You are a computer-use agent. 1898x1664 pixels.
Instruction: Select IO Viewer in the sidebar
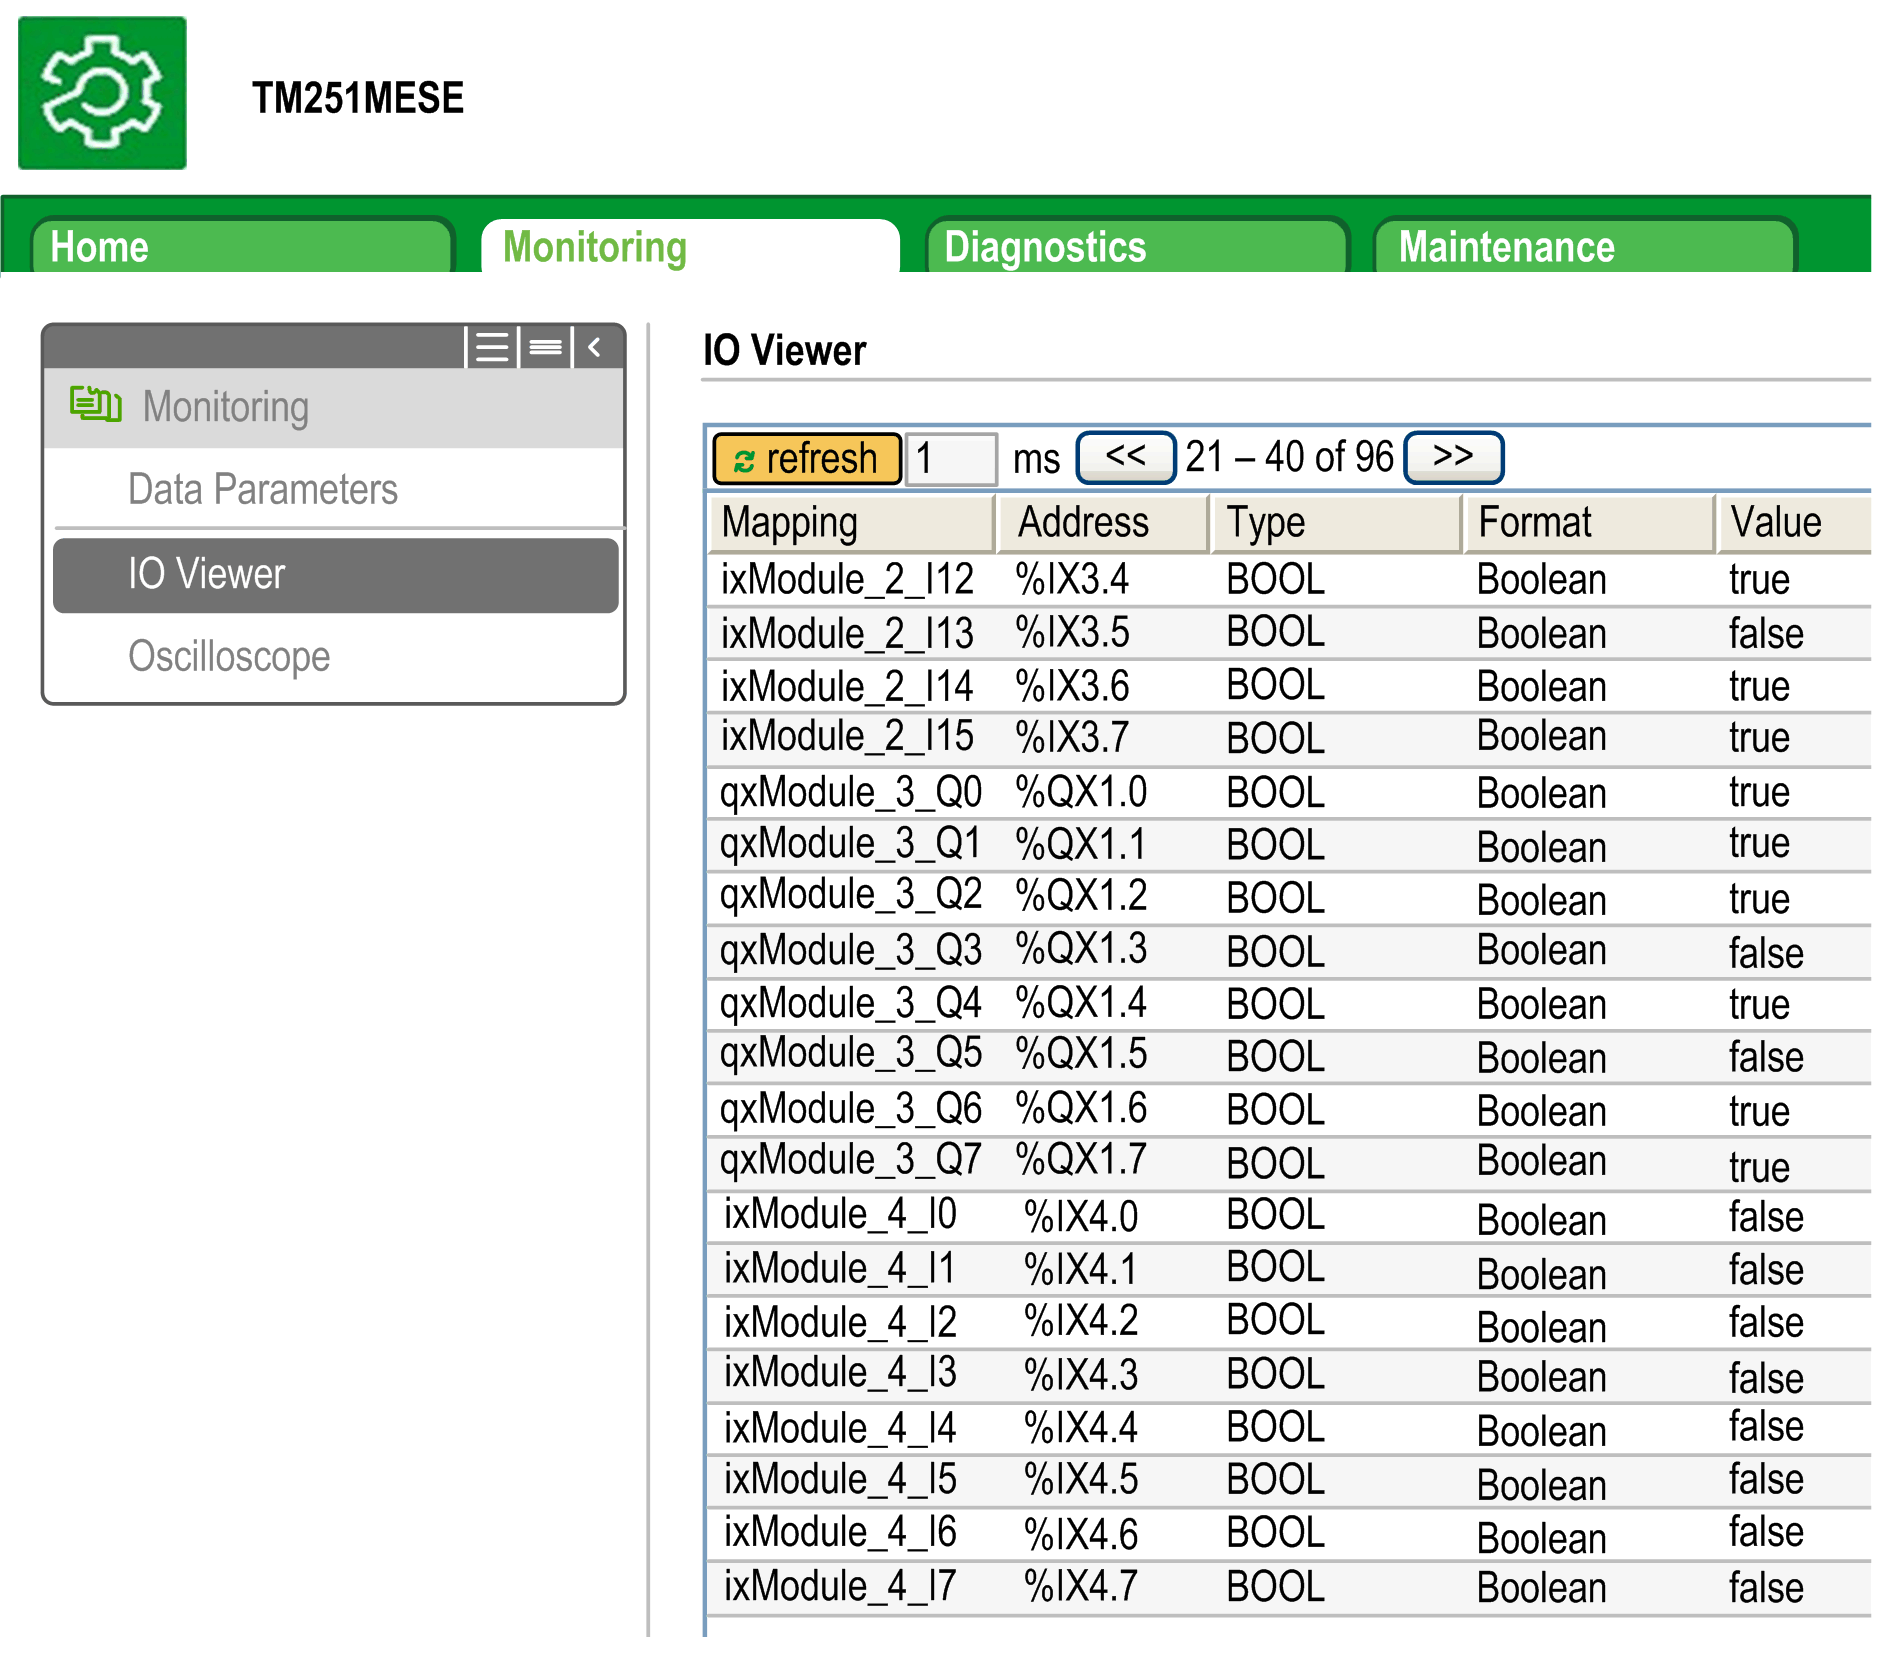(x=335, y=575)
